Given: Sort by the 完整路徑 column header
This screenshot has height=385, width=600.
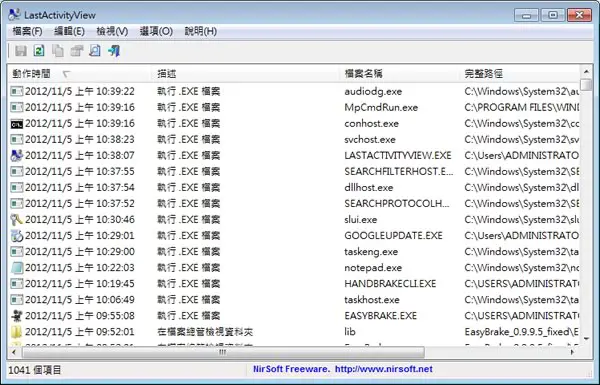Looking at the screenshot, I should (520, 73).
